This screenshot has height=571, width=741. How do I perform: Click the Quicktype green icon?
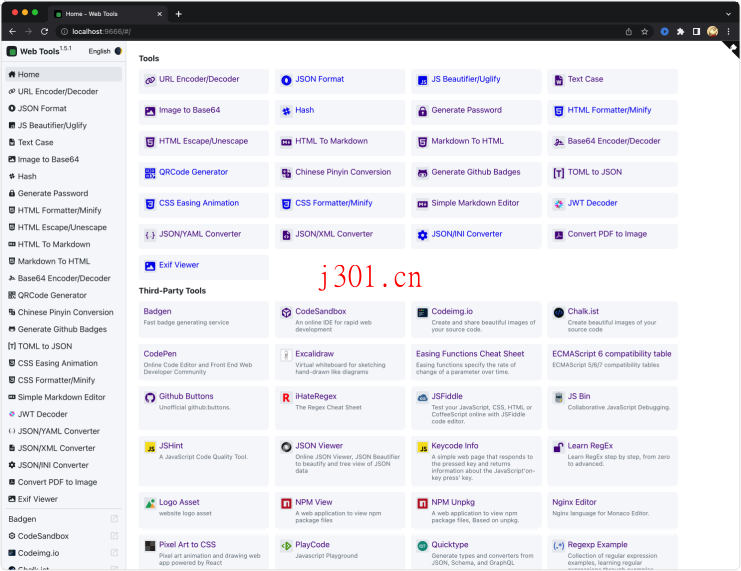(x=422, y=546)
